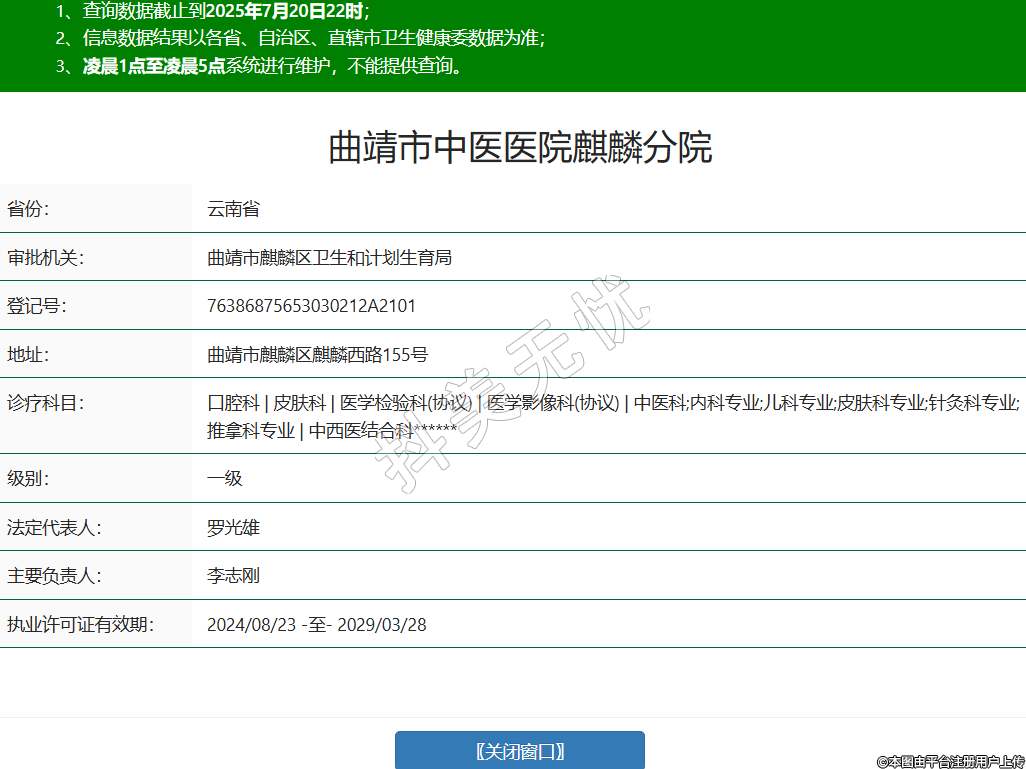Image resolution: width=1026 pixels, height=769 pixels.
Task: Click the address value 曲靖市麒麟区麒麟西路155号
Action: click(317, 354)
